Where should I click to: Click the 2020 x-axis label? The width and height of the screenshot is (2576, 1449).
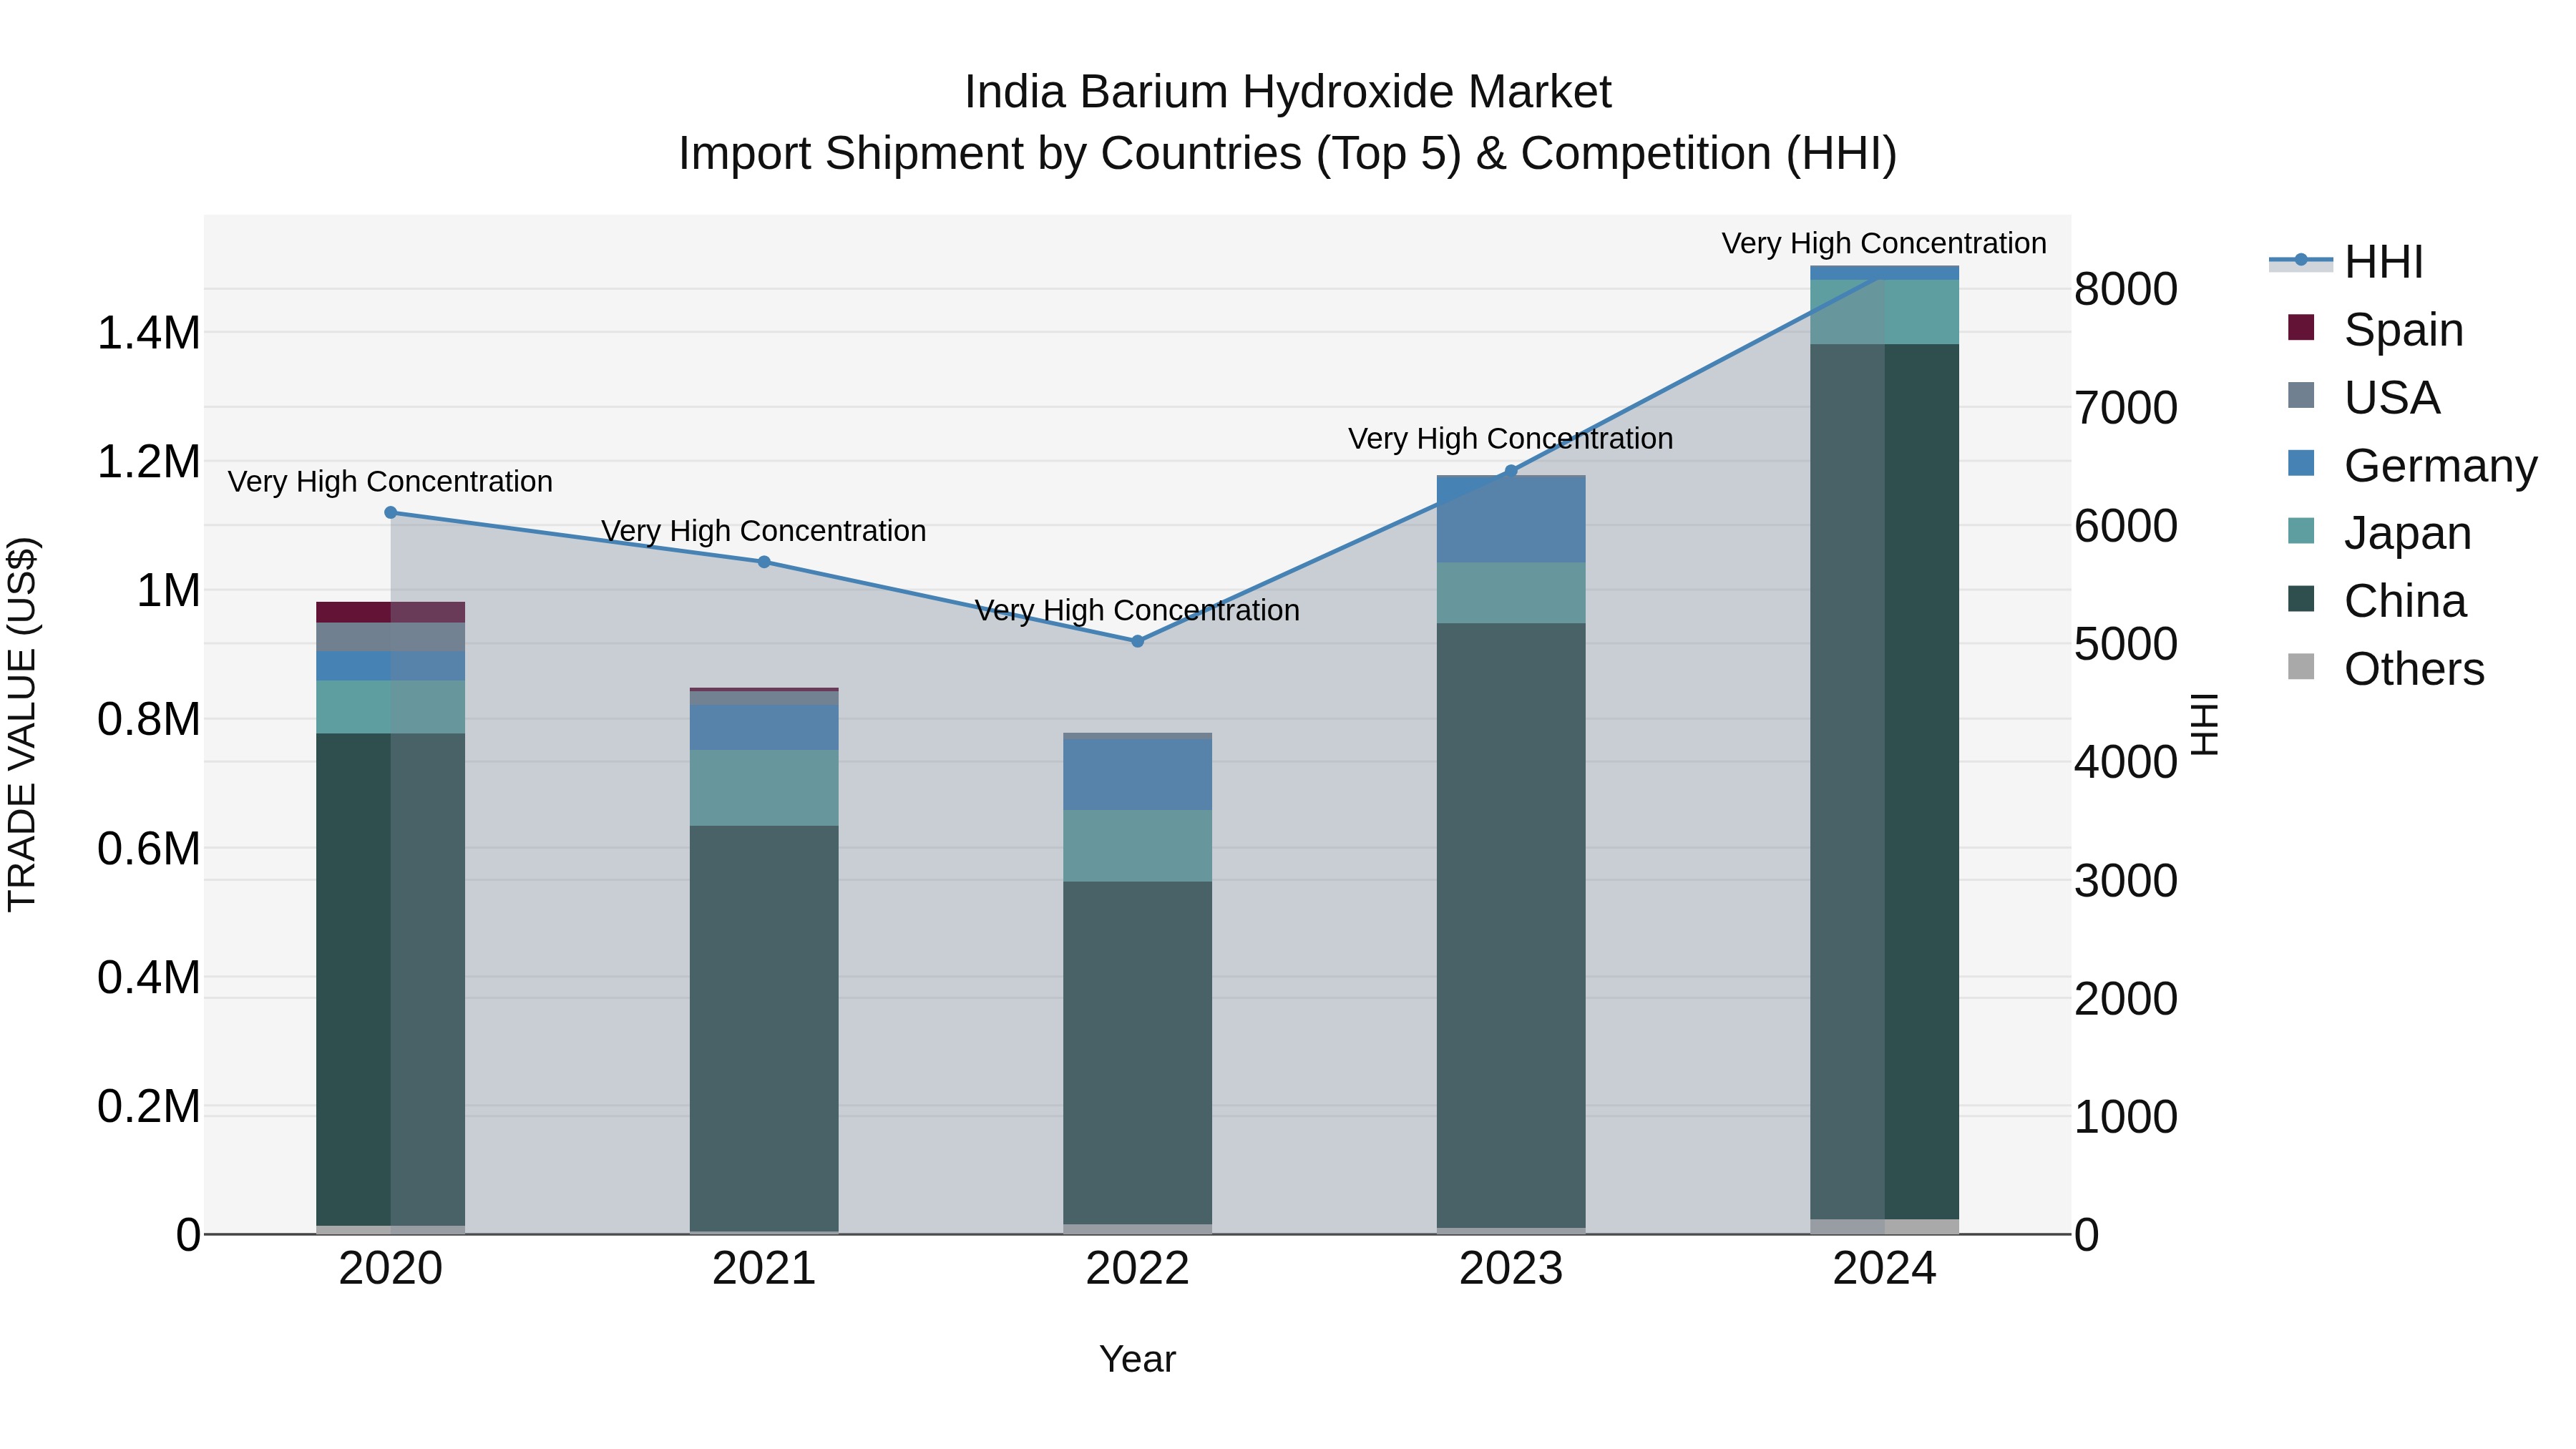point(391,1269)
